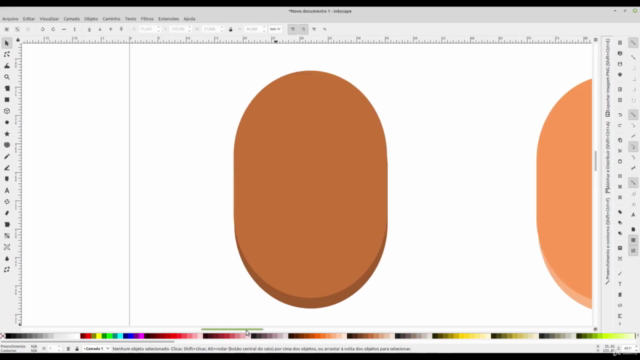Screen dimensions: 640x360
Task: Toggle scale stroke width with object
Action: coord(293,29)
